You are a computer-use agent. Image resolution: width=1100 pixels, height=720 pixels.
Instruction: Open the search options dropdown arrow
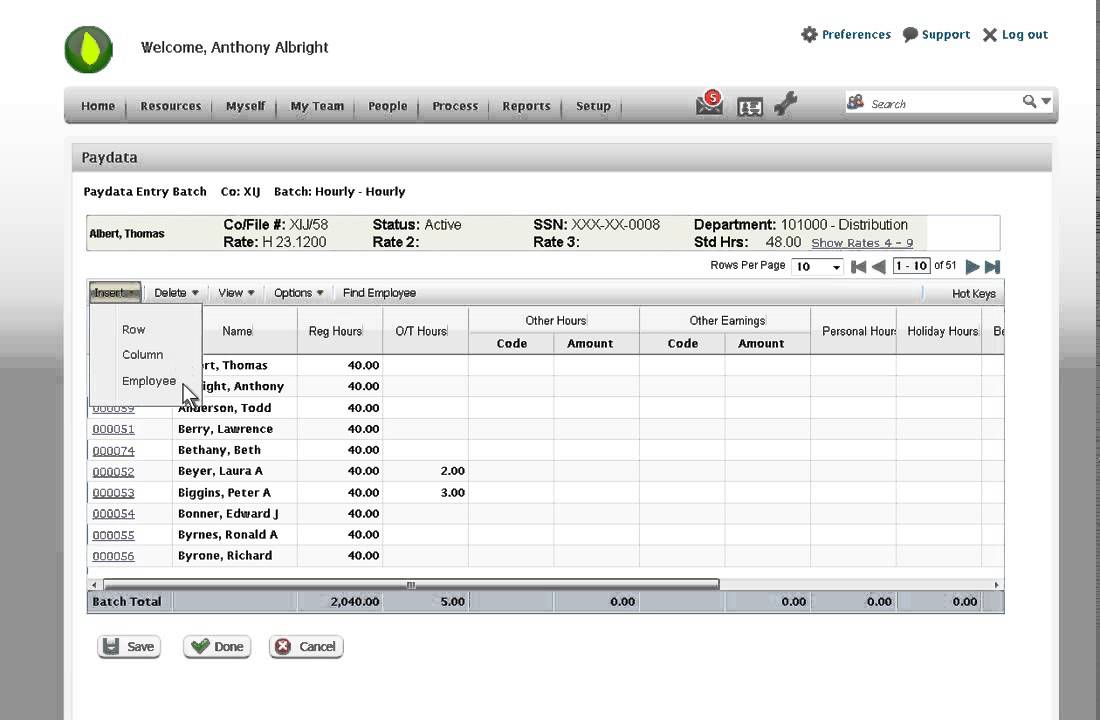click(1046, 101)
